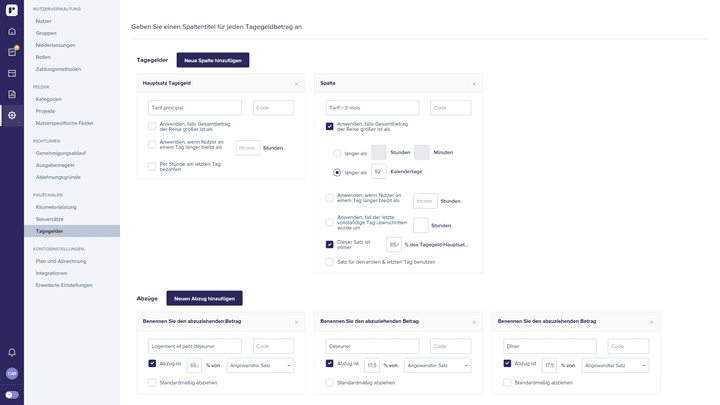720x405 pixels.
Task: Enable 'Per Stunde am letzten Tag bezahlen'
Action: (152, 166)
